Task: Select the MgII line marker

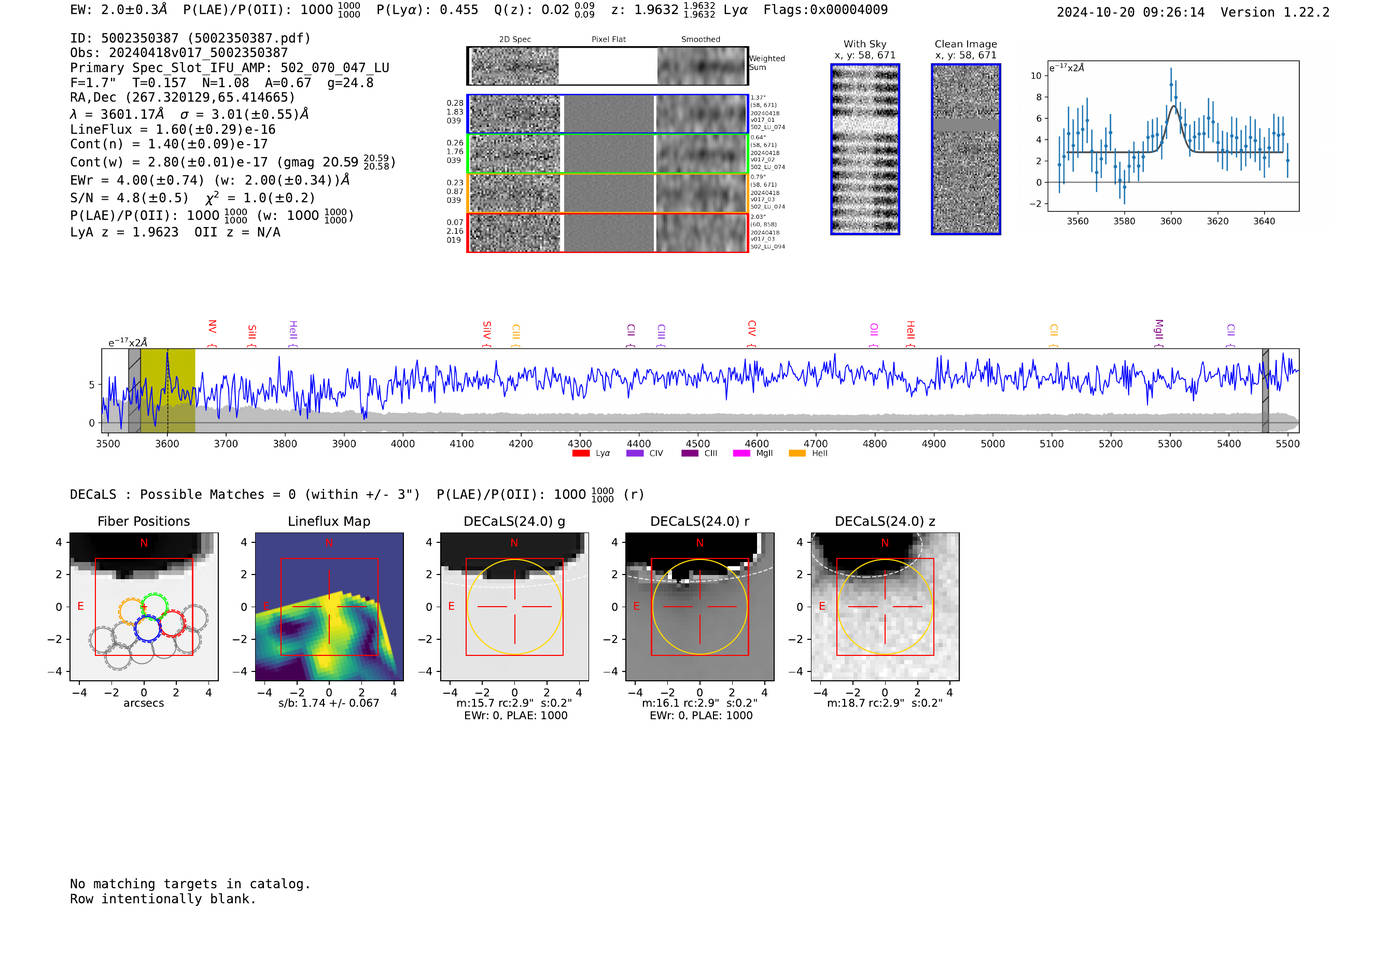Action: click(1159, 333)
